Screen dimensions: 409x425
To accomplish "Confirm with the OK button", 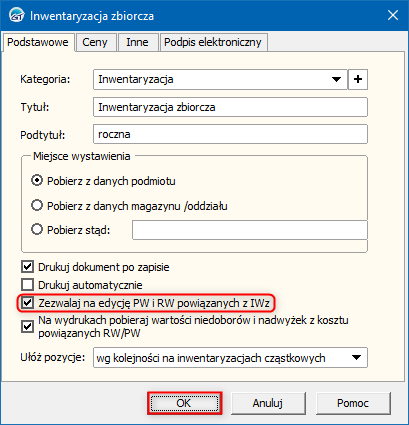I will [x=184, y=403].
